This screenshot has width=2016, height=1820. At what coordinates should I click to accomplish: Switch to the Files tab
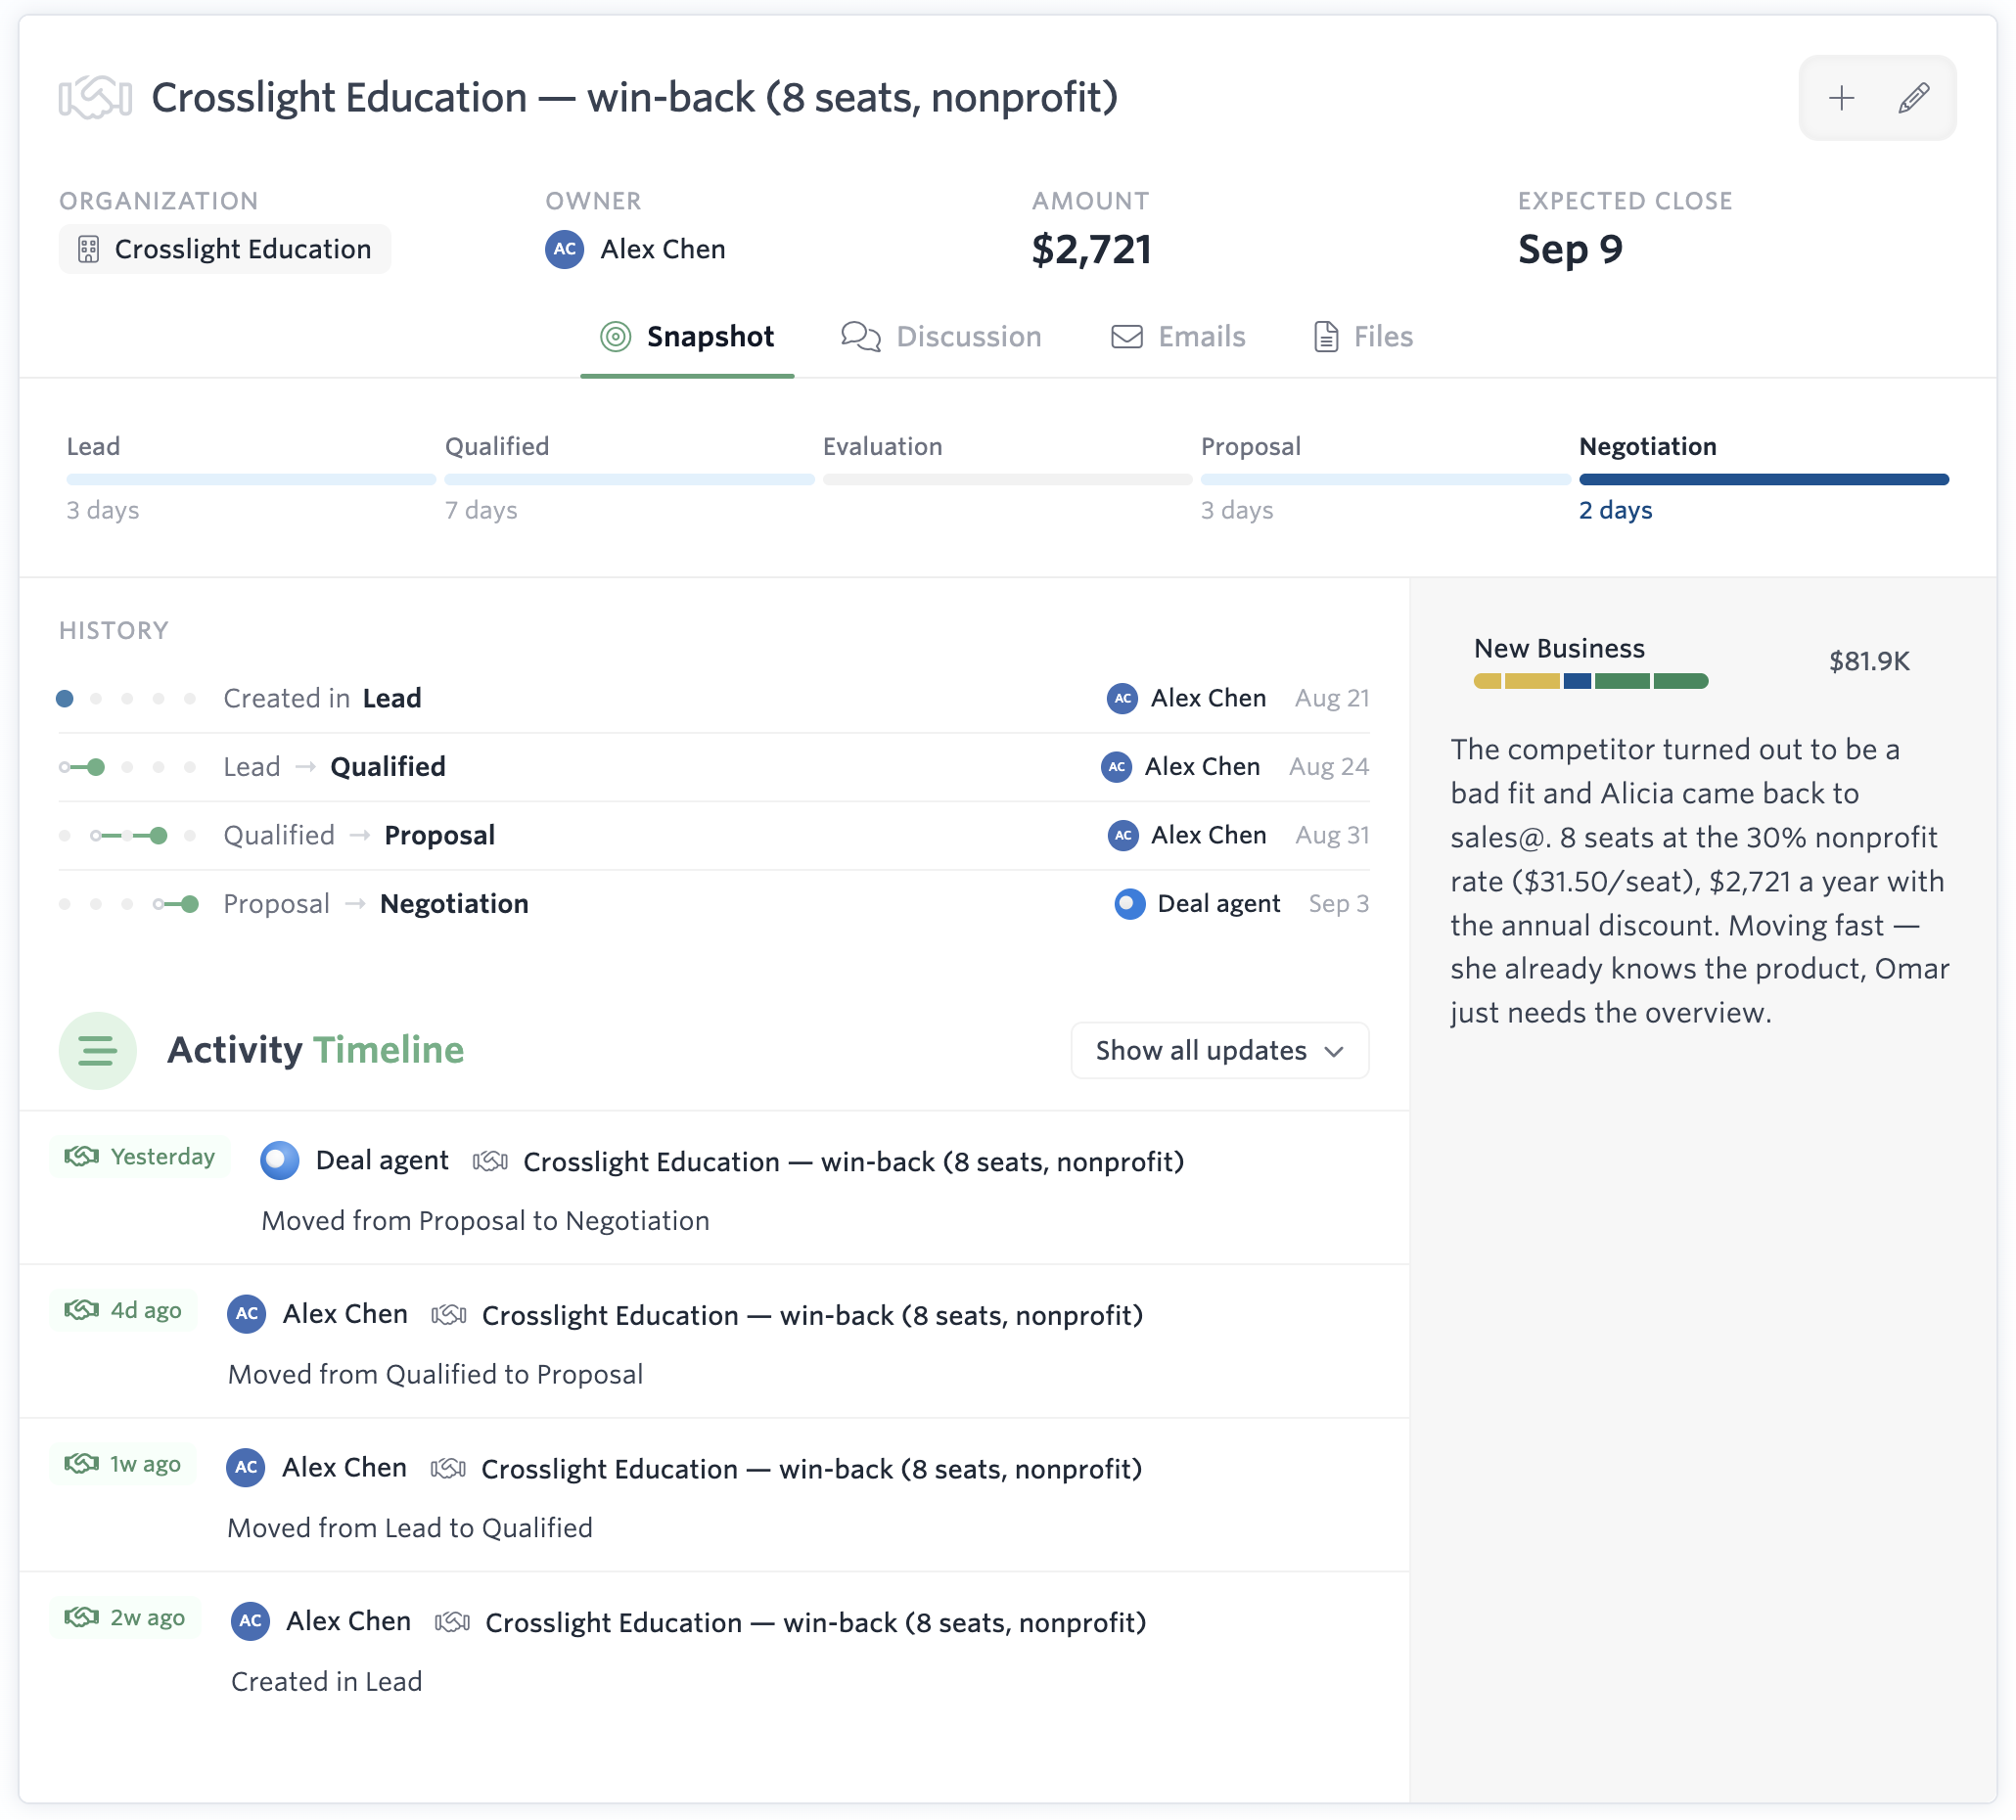click(x=1363, y=337)
